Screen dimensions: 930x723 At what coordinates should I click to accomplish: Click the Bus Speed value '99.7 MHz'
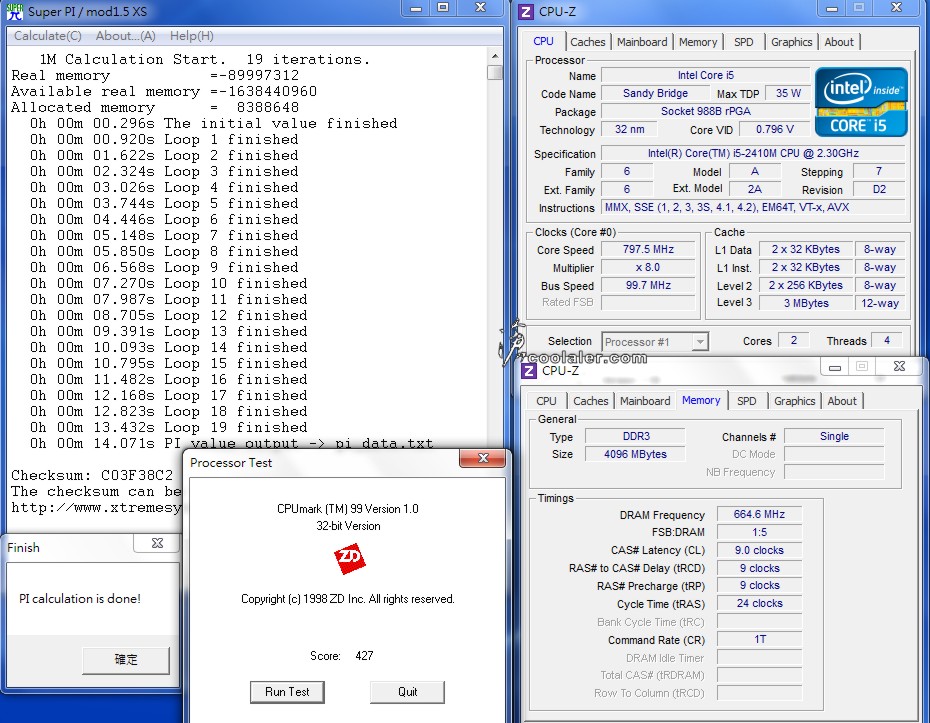(648, 285)
